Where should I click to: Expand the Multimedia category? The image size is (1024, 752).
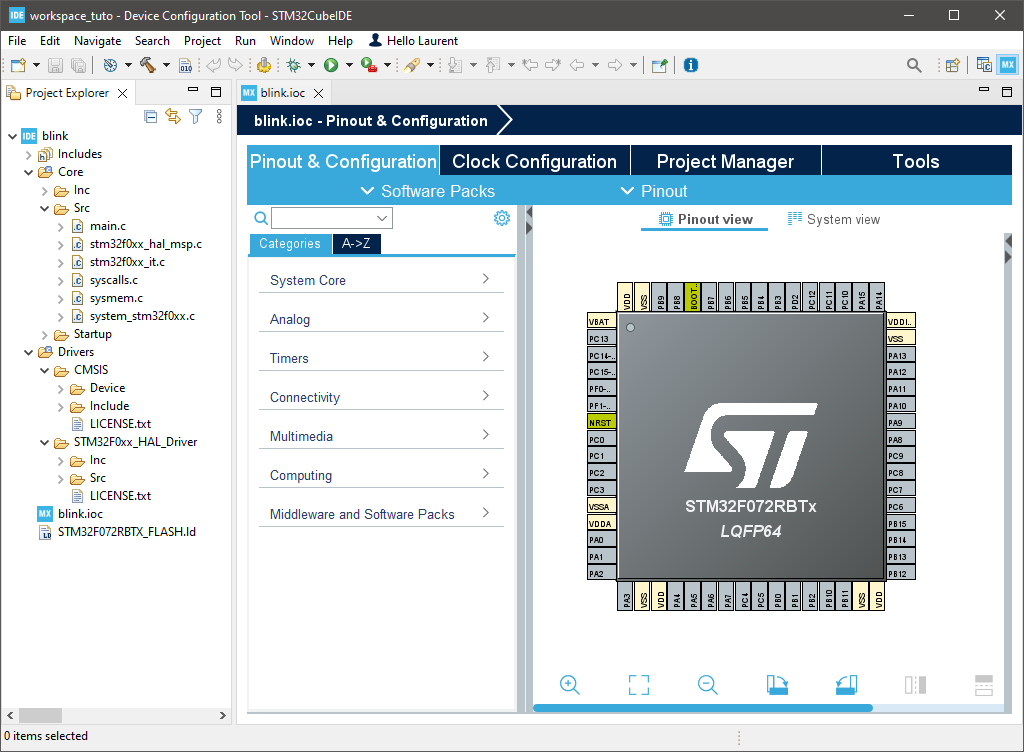381,435
